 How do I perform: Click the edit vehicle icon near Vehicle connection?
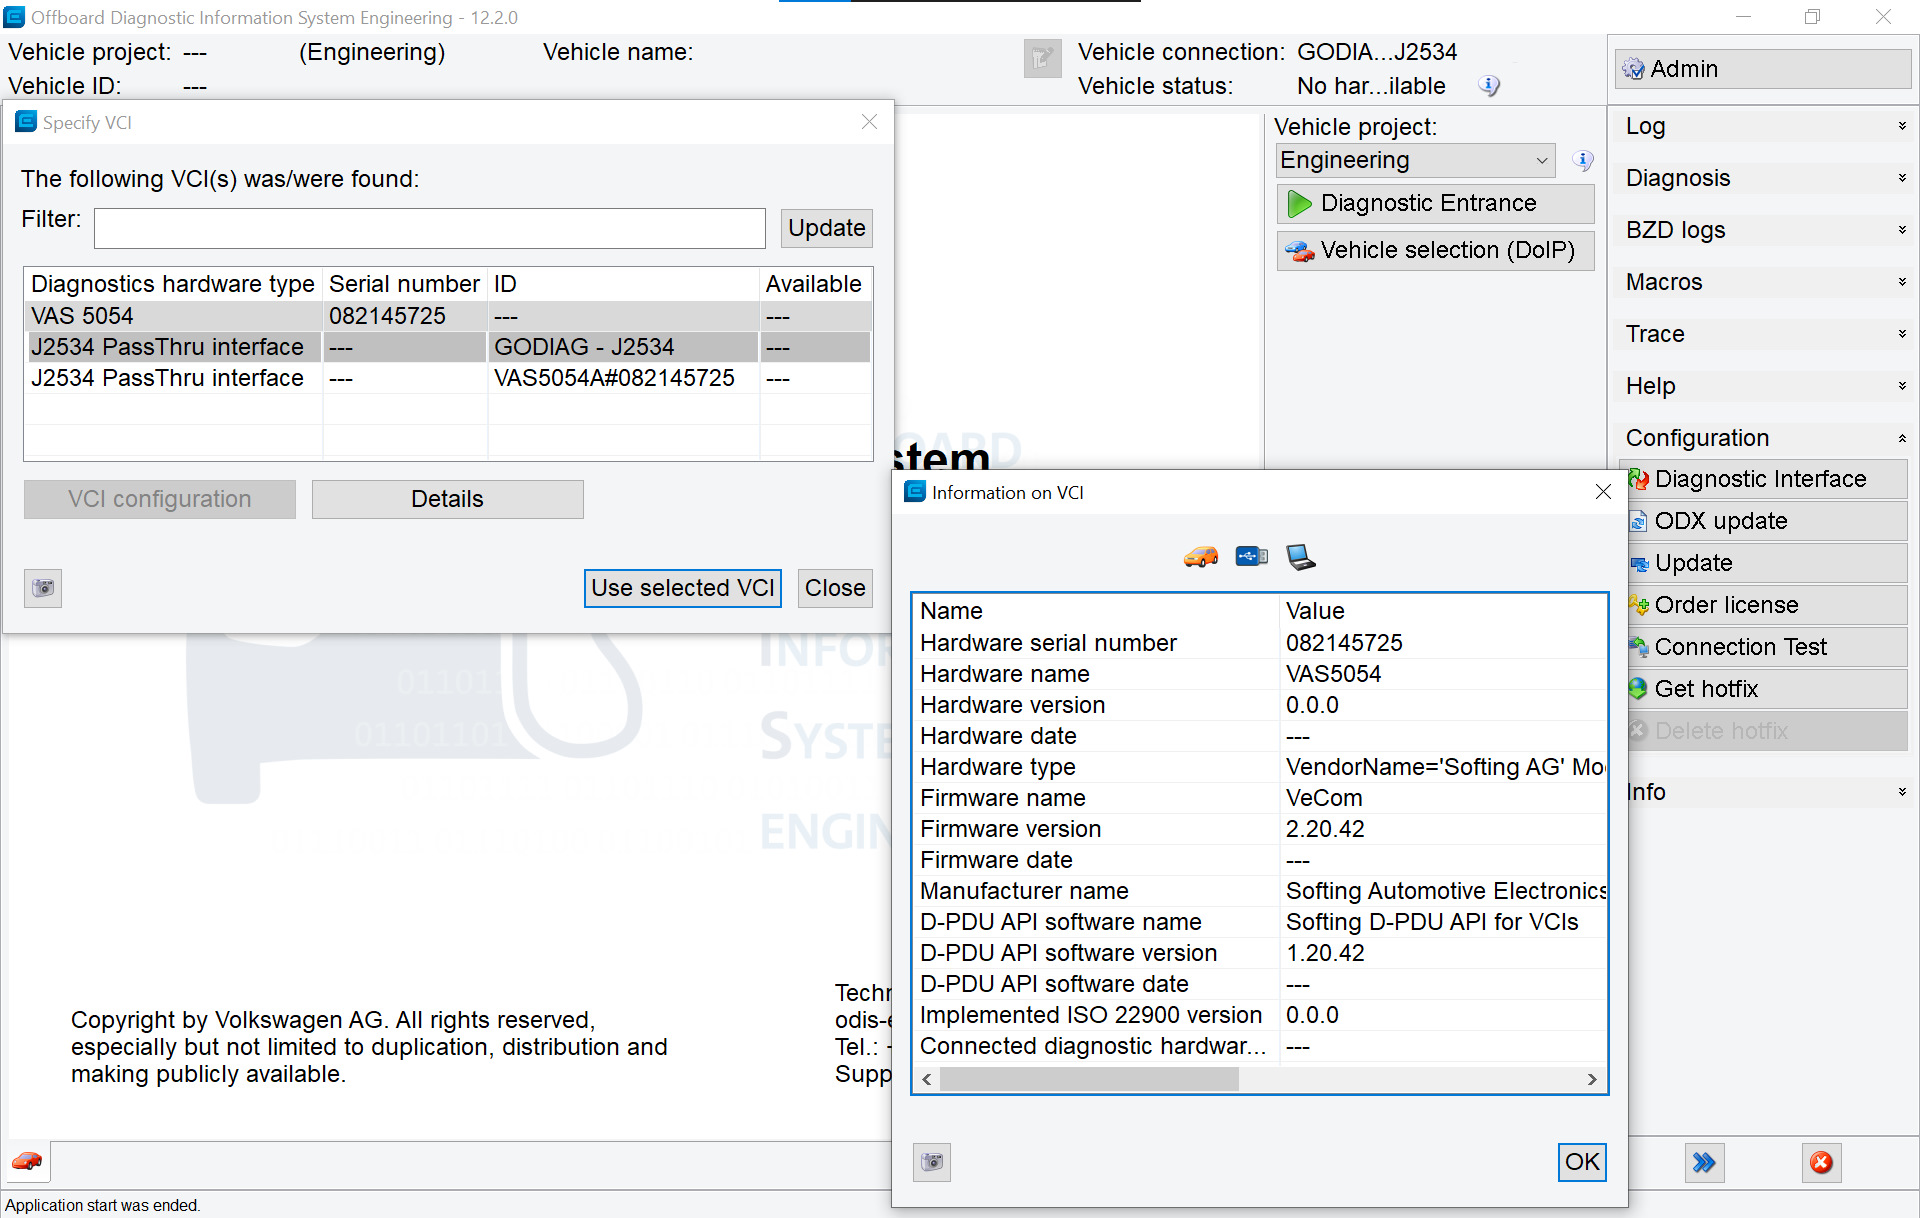pyautogui.click(x=1042, y=58)
